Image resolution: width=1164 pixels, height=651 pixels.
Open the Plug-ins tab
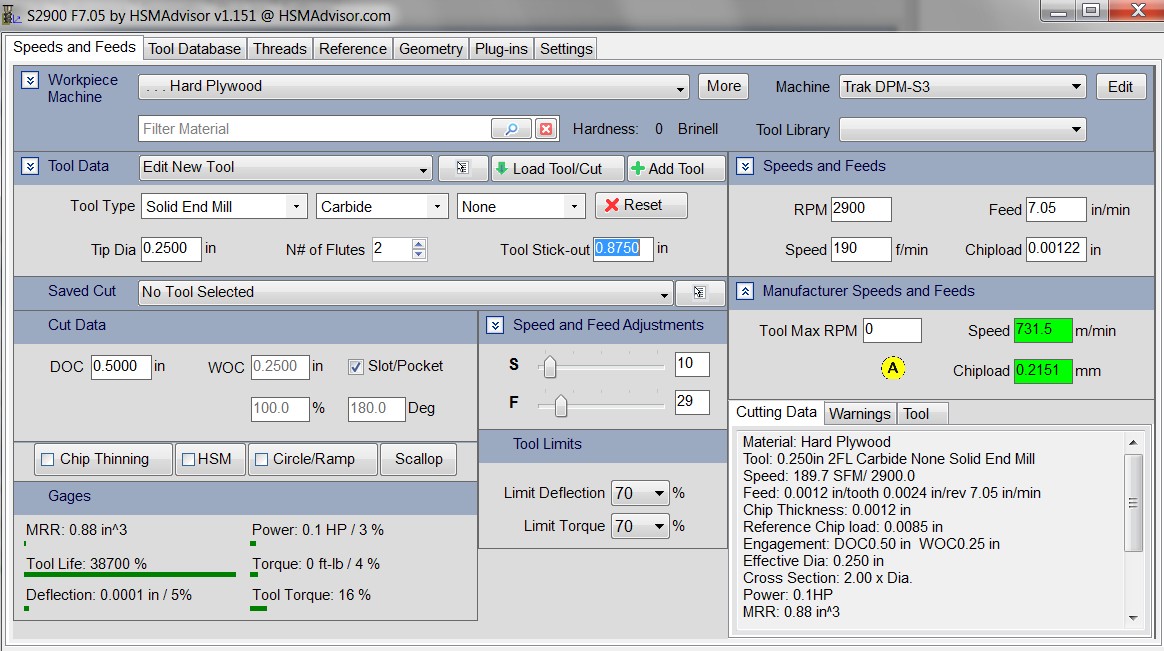(x=501, y=49)
